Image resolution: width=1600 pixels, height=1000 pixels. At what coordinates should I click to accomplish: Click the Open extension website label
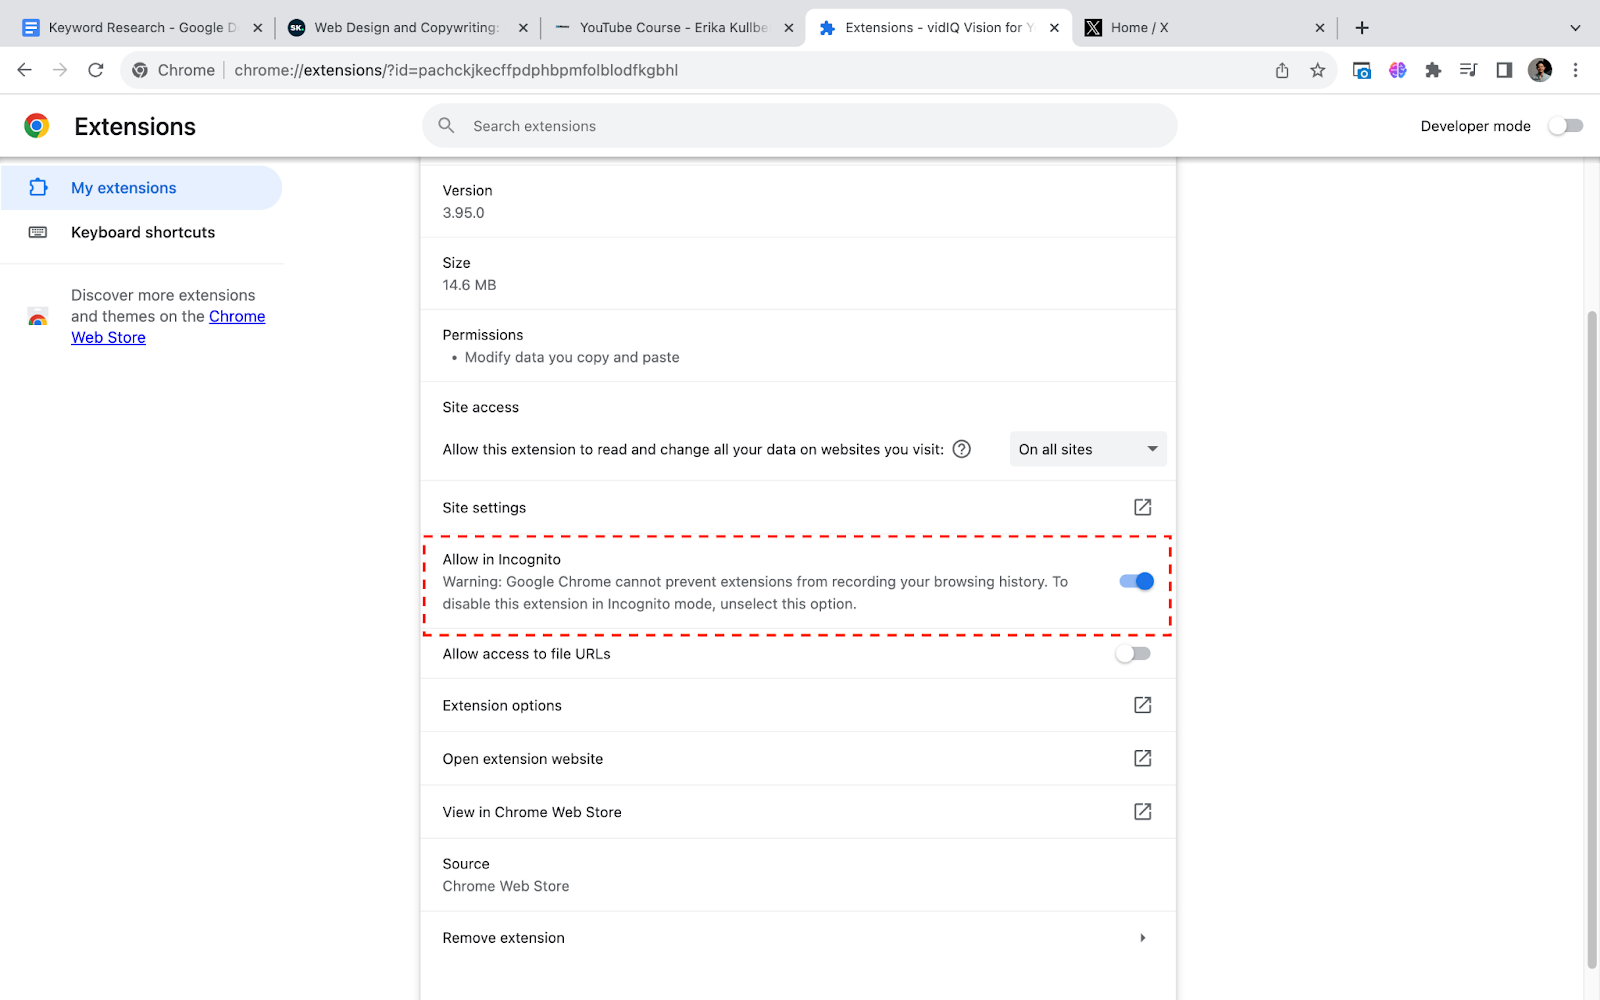pyautogui.click(x=523, y=759)
